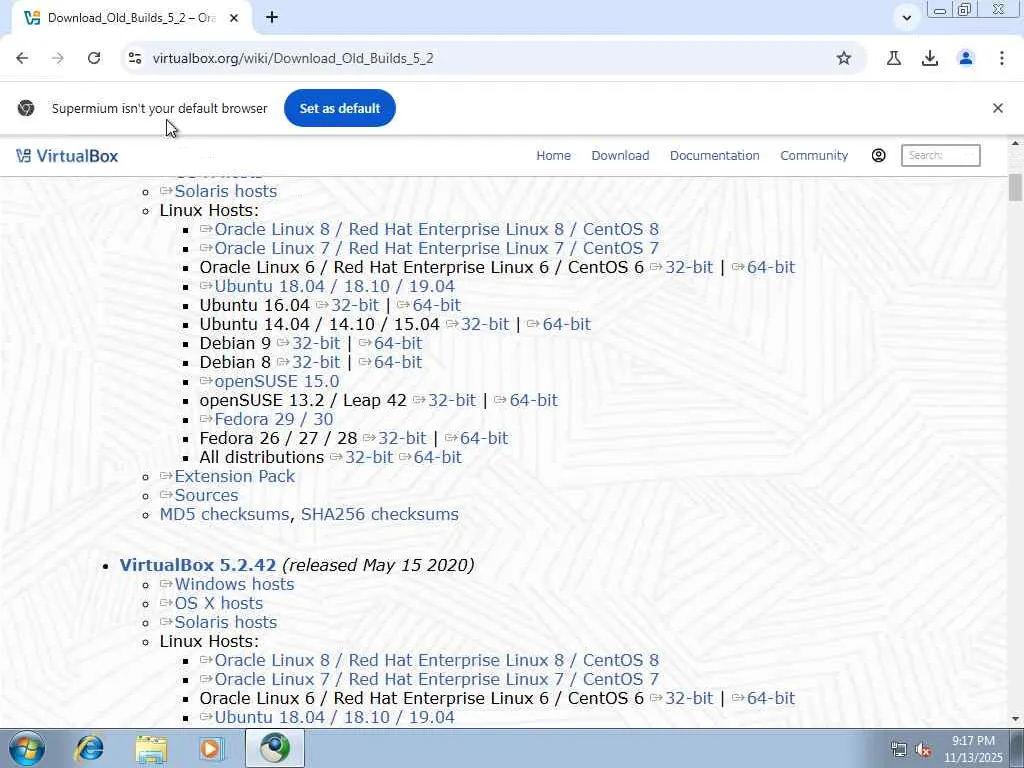Bookmark this page with the star icon

coord(844,58)
